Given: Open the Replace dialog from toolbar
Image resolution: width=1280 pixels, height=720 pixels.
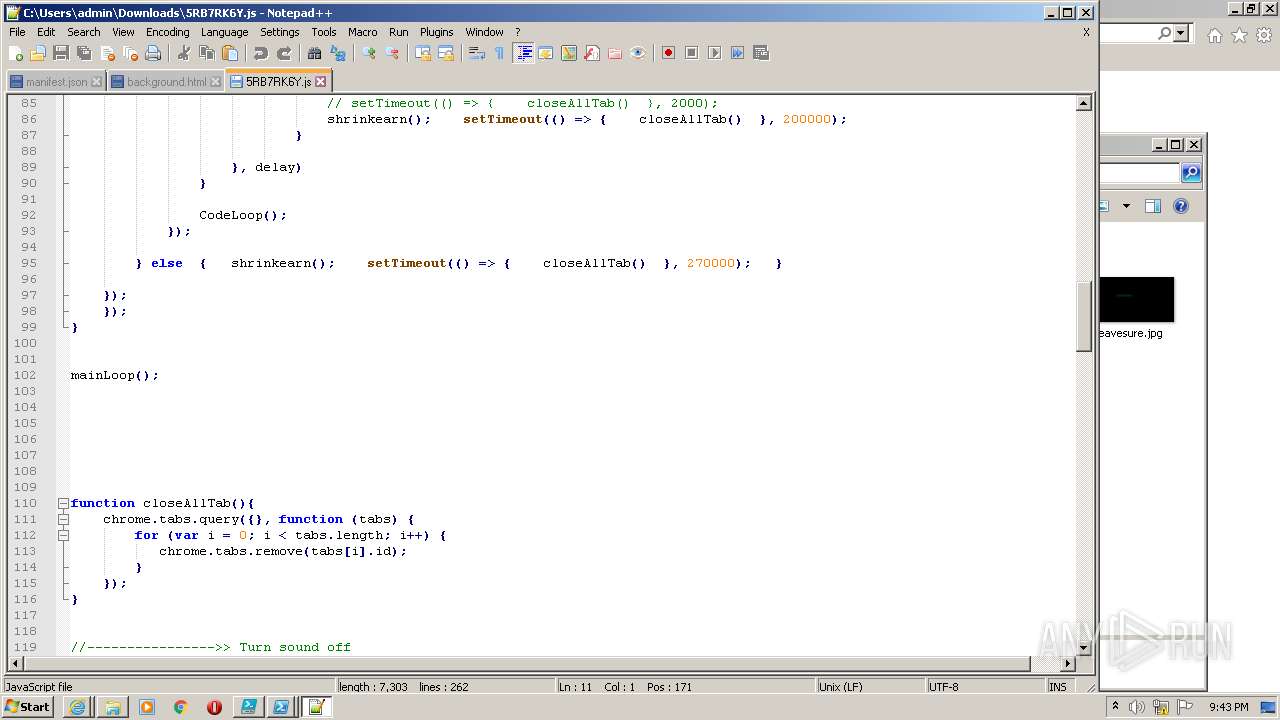Looking at the screenshot, I should [338, 53].
